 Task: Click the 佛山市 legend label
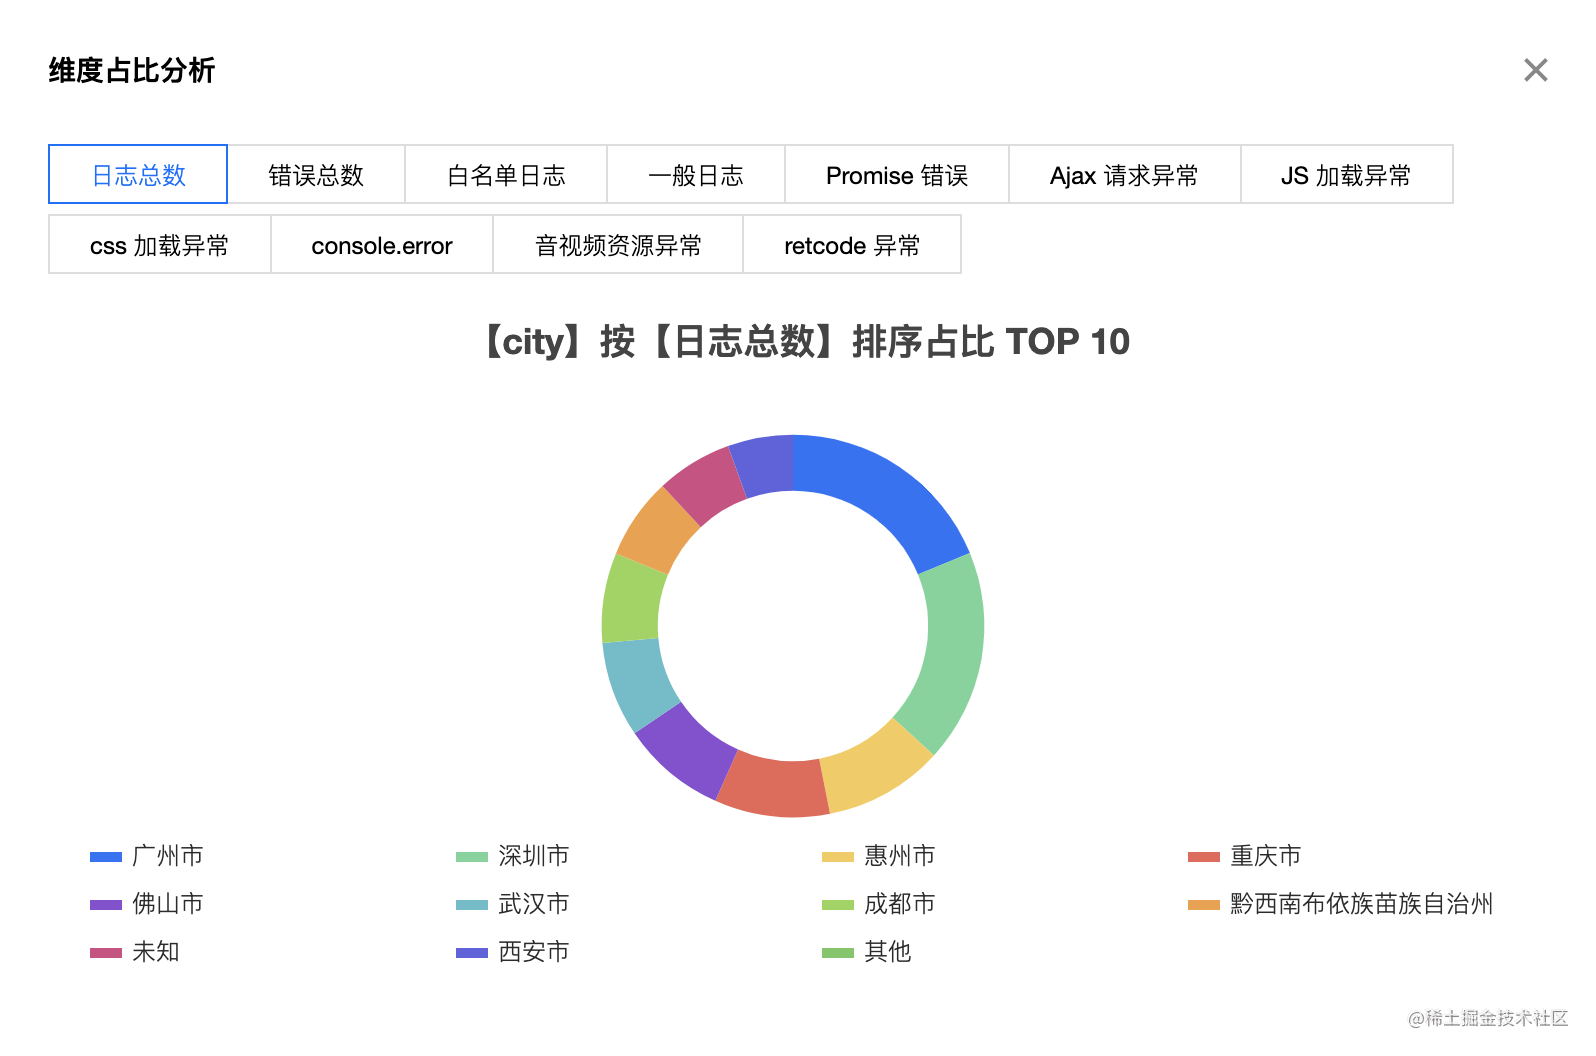click(x=168, y=904)
